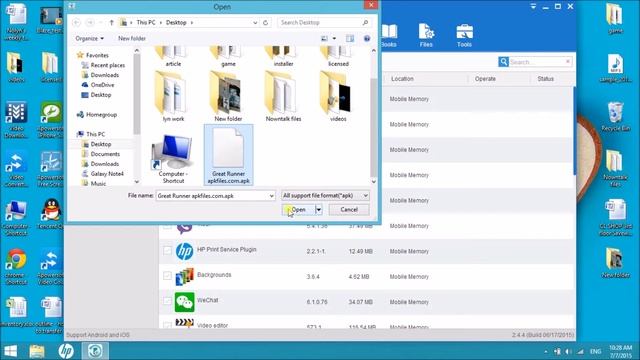This screenshot has width=640, height=360.
Task: Go up one folder level in dialog
Action: tap(111, 22)
